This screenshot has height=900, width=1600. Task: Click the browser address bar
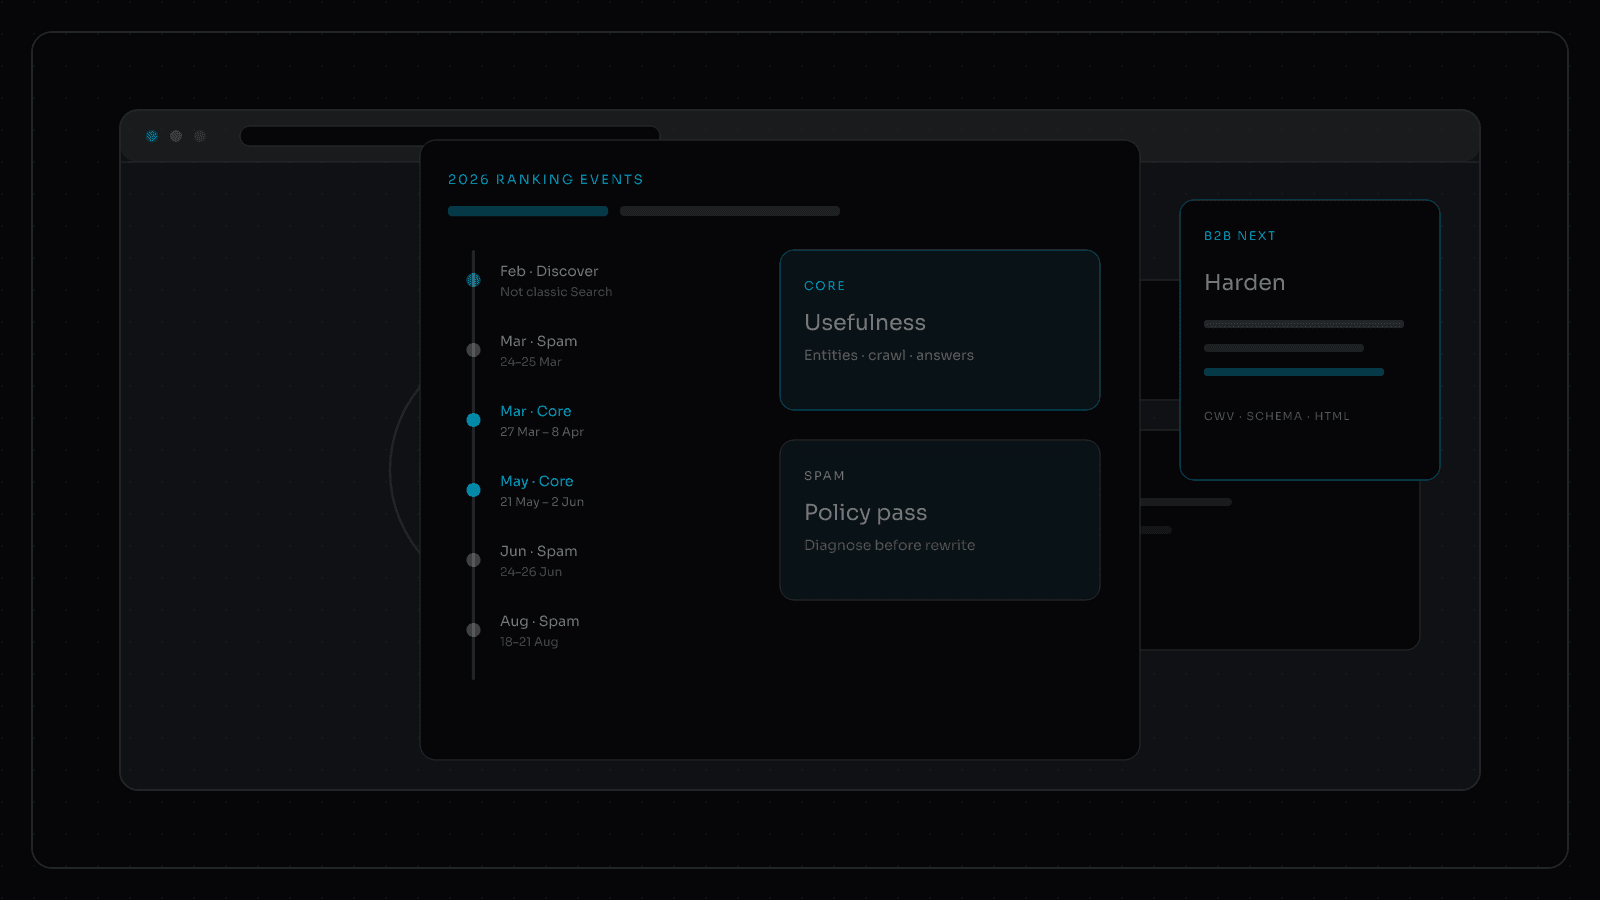pyautogui.click(x=450, y=136)
